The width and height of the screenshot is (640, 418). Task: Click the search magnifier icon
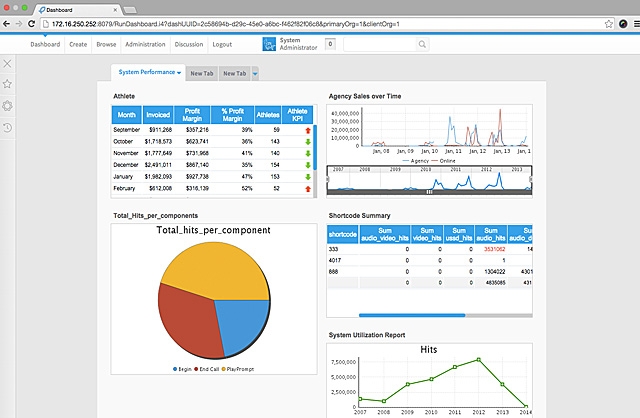422,44
